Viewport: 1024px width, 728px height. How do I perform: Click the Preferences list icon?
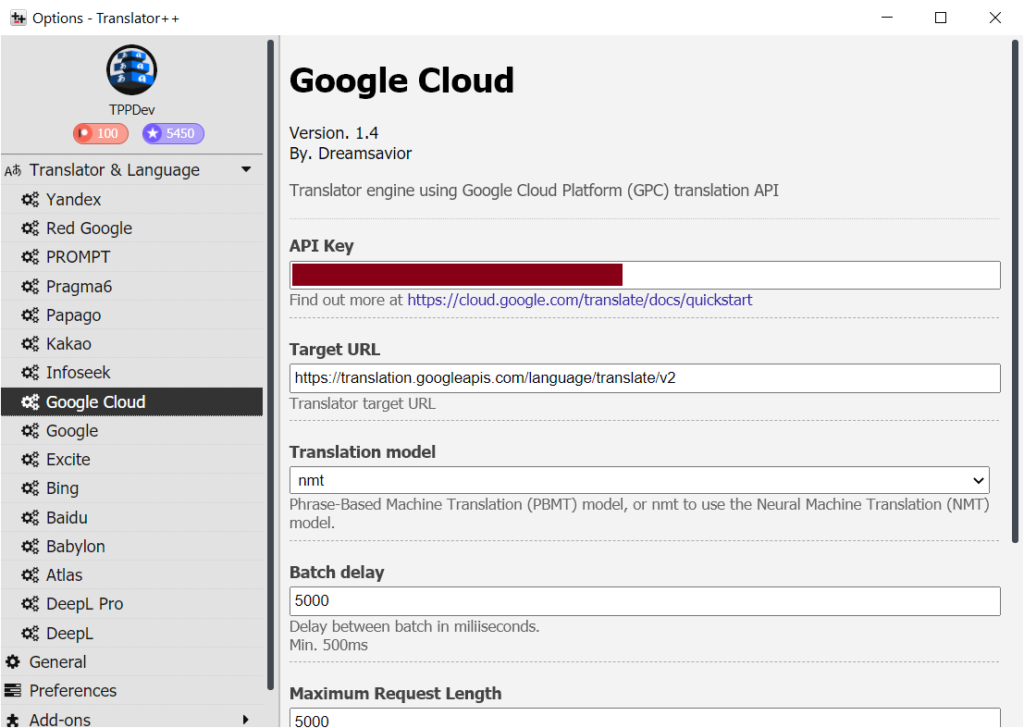click(x=12, y=690)
